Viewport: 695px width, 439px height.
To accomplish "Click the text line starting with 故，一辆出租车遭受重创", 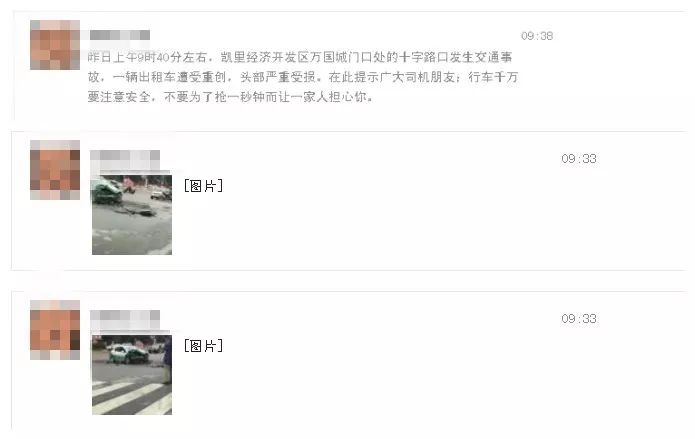I will [303, 77].
